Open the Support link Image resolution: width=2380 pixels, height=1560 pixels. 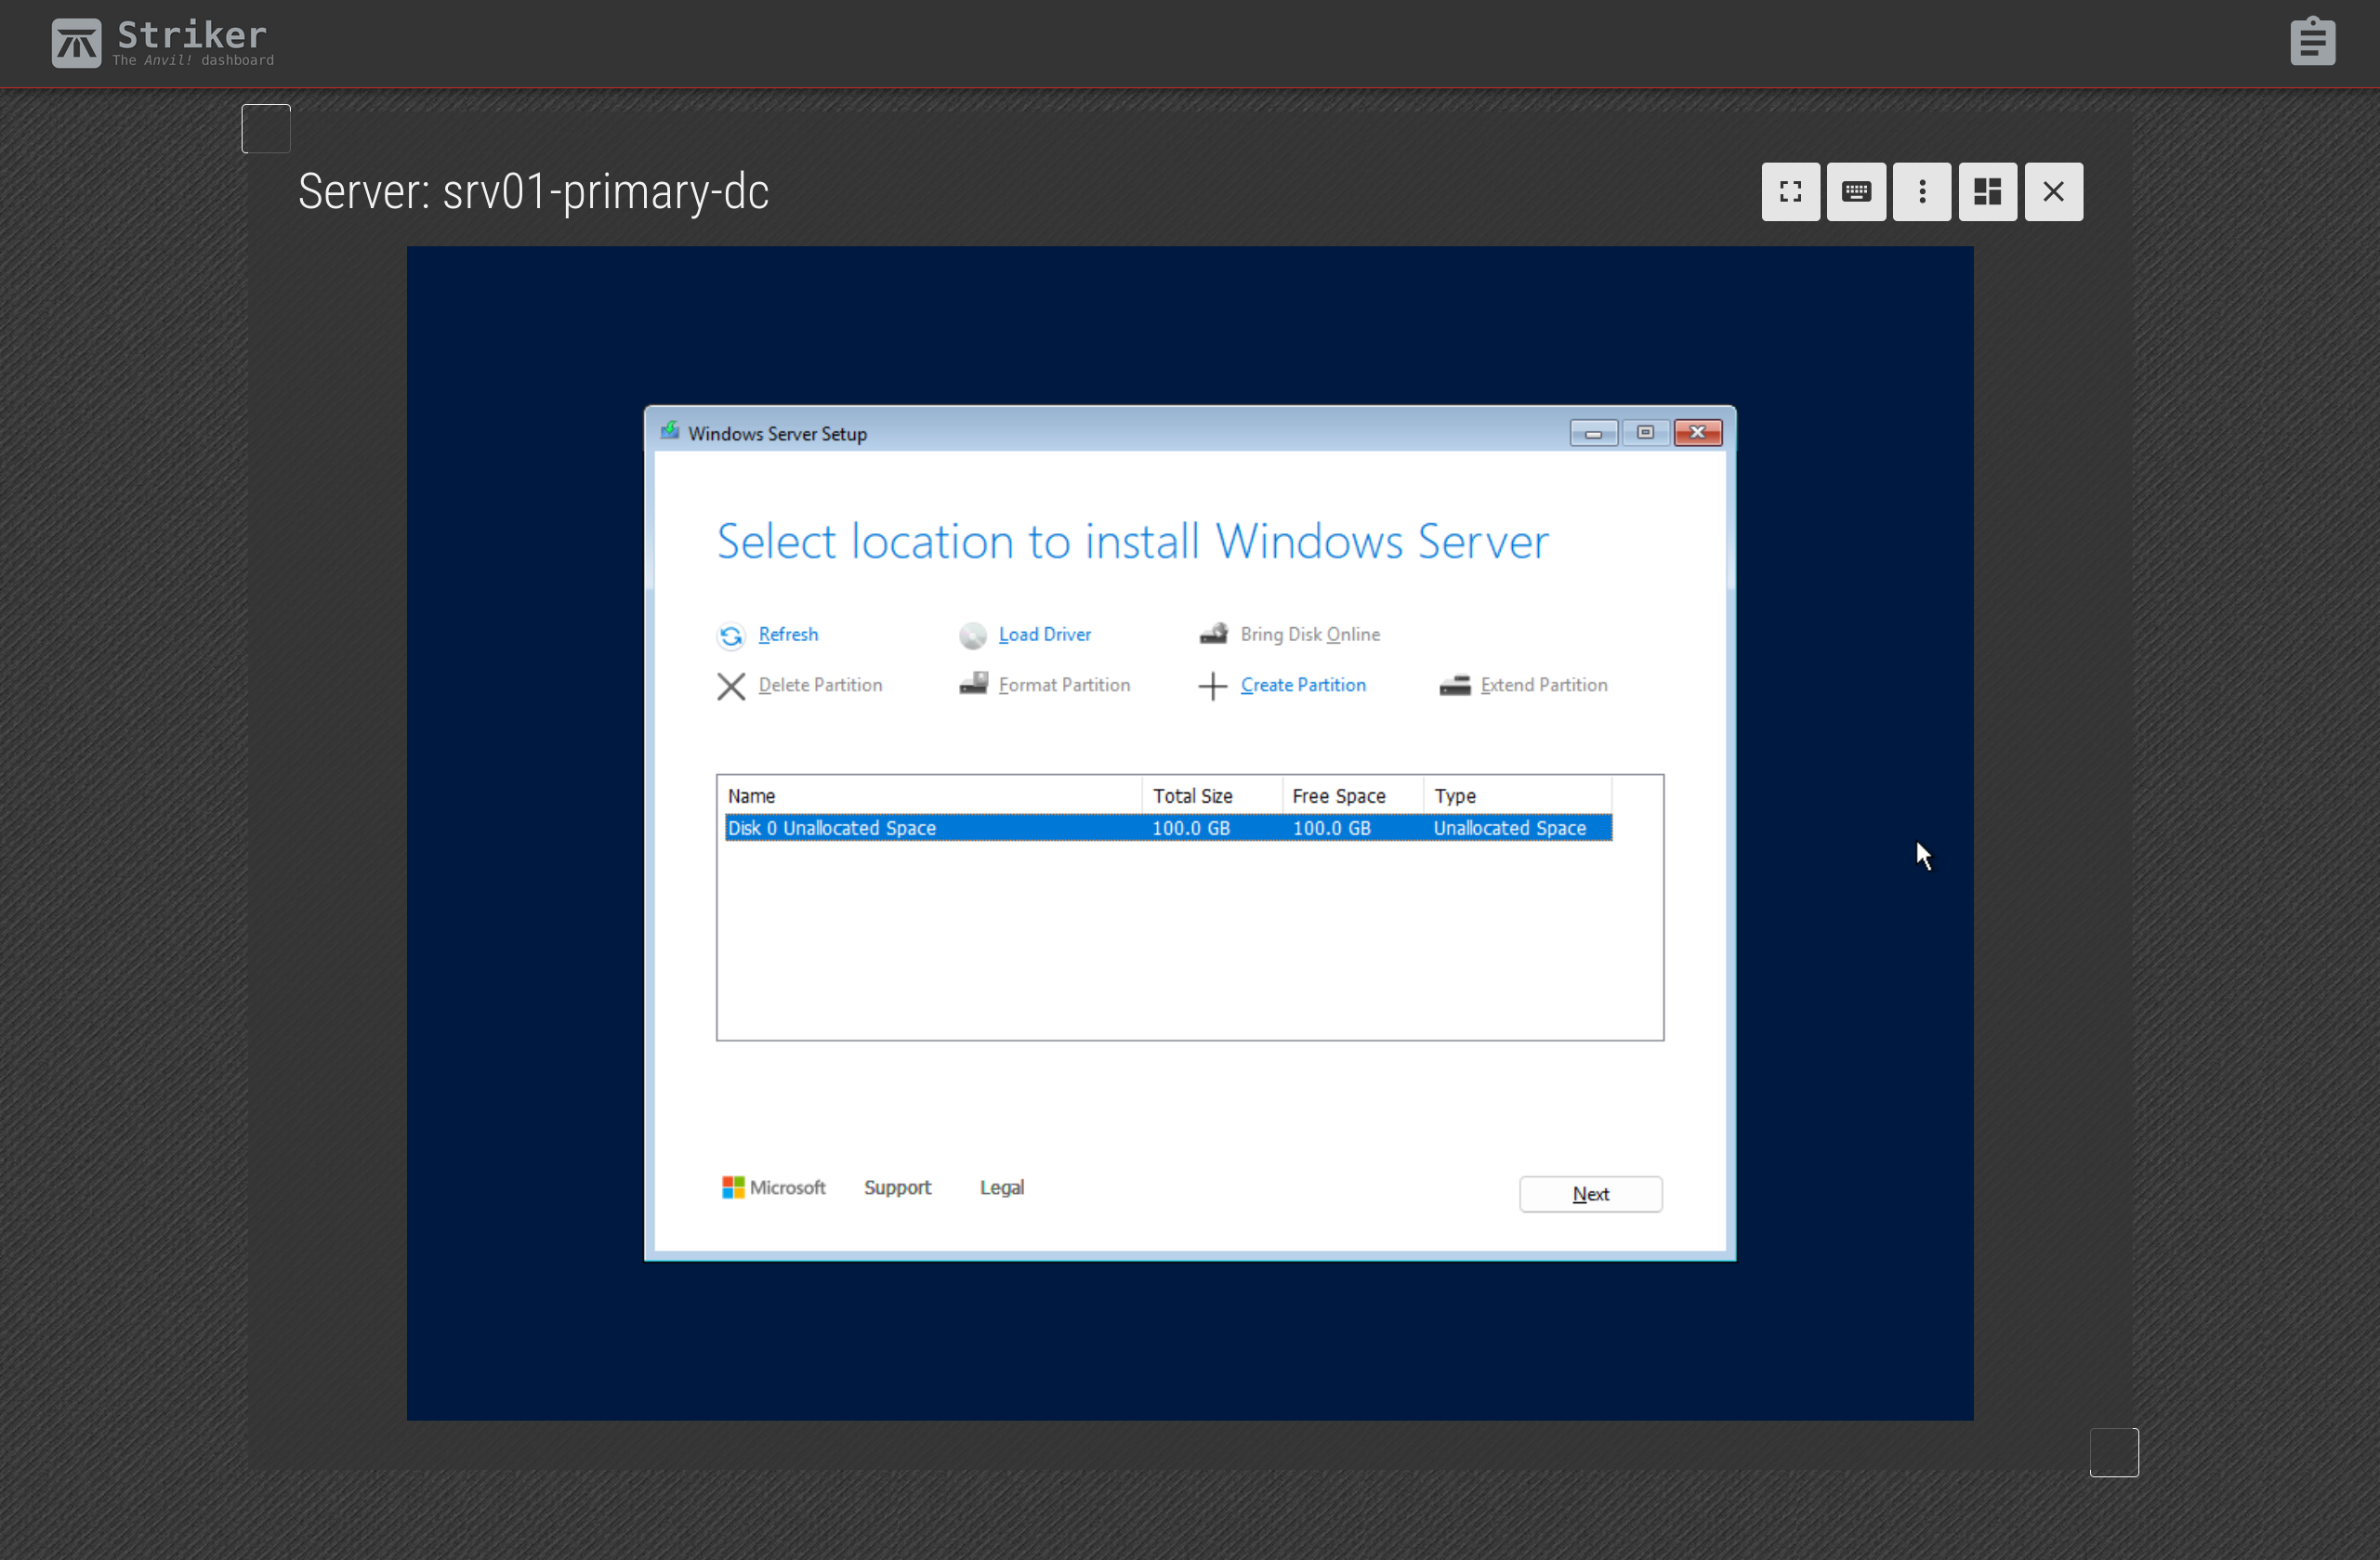pos(897,1187)
